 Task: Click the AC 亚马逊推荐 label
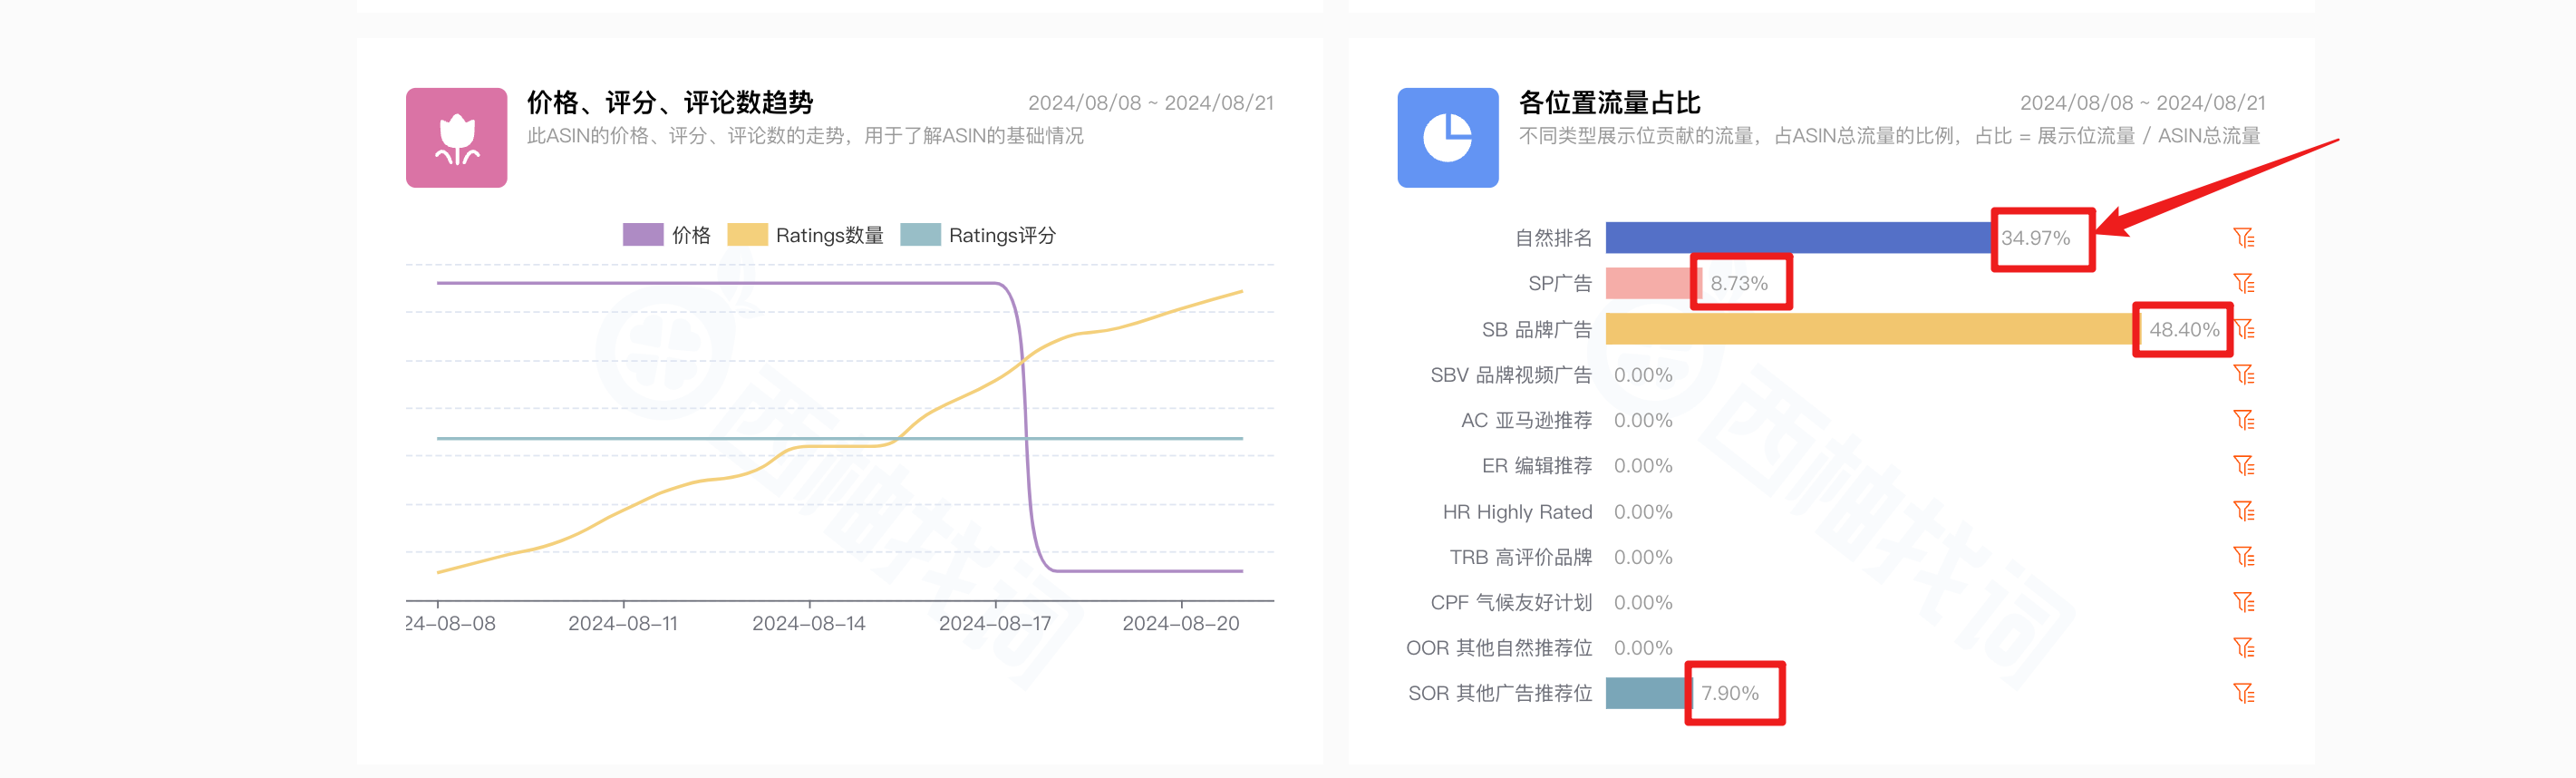point(1526,421)
